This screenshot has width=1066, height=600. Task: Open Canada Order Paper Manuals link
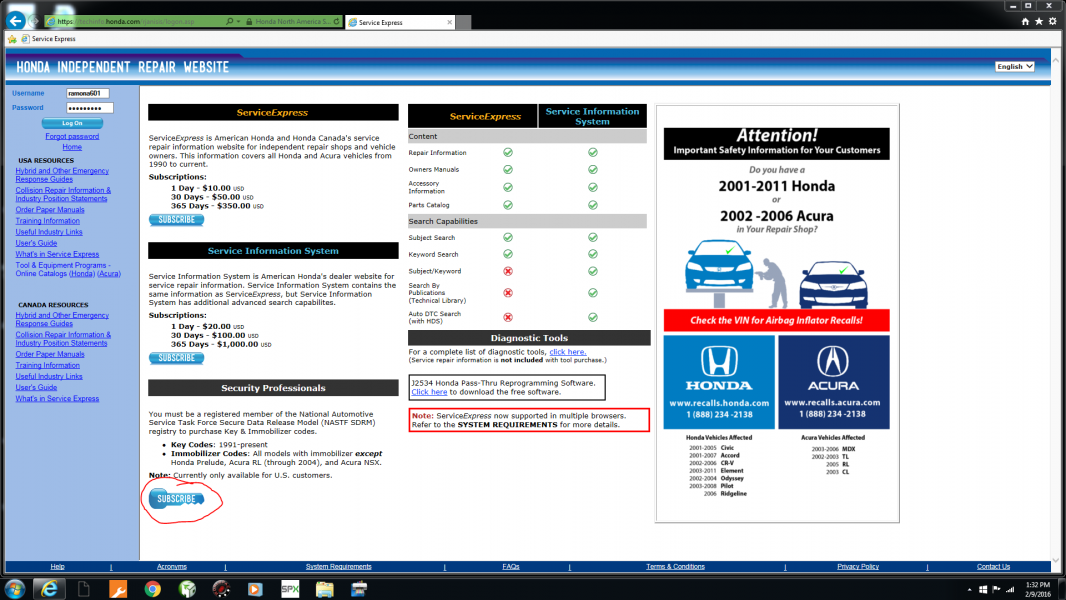point(50,354)
